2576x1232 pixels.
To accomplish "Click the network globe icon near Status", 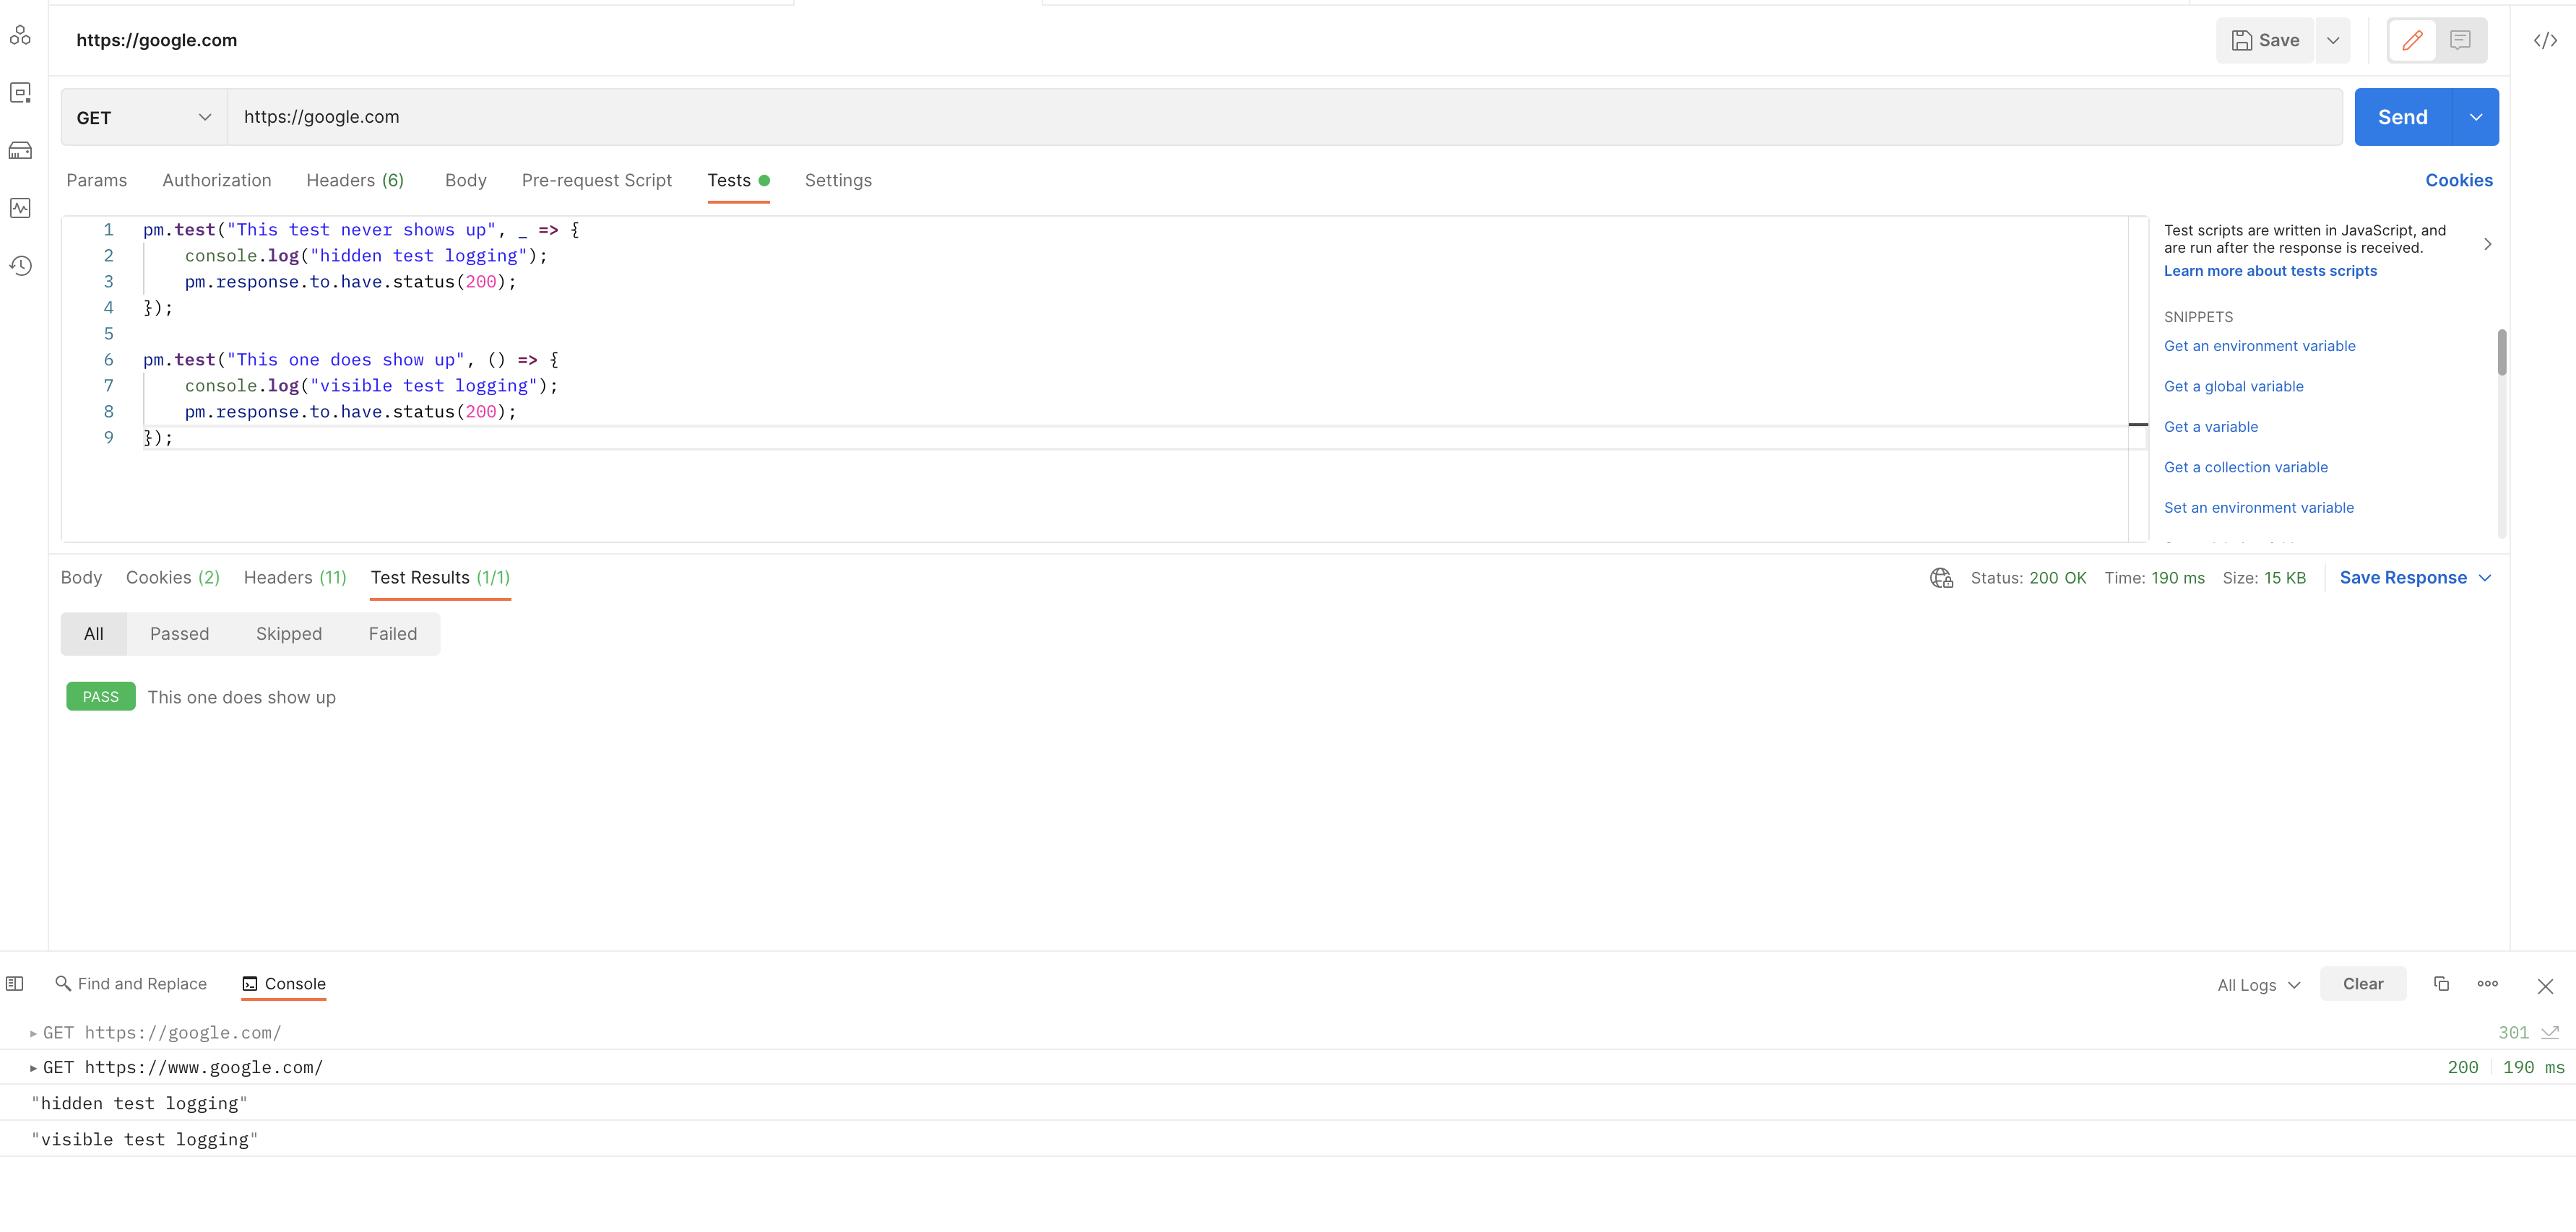I will (x=1941, y=578).
